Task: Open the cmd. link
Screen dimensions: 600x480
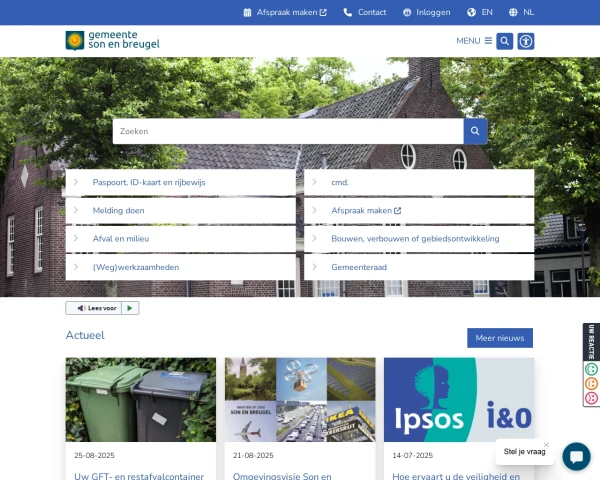Action: (340, 183)
